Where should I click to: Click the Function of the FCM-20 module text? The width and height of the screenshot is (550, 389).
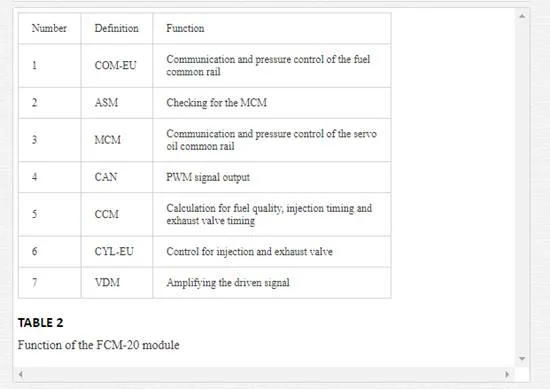[99, 345]
